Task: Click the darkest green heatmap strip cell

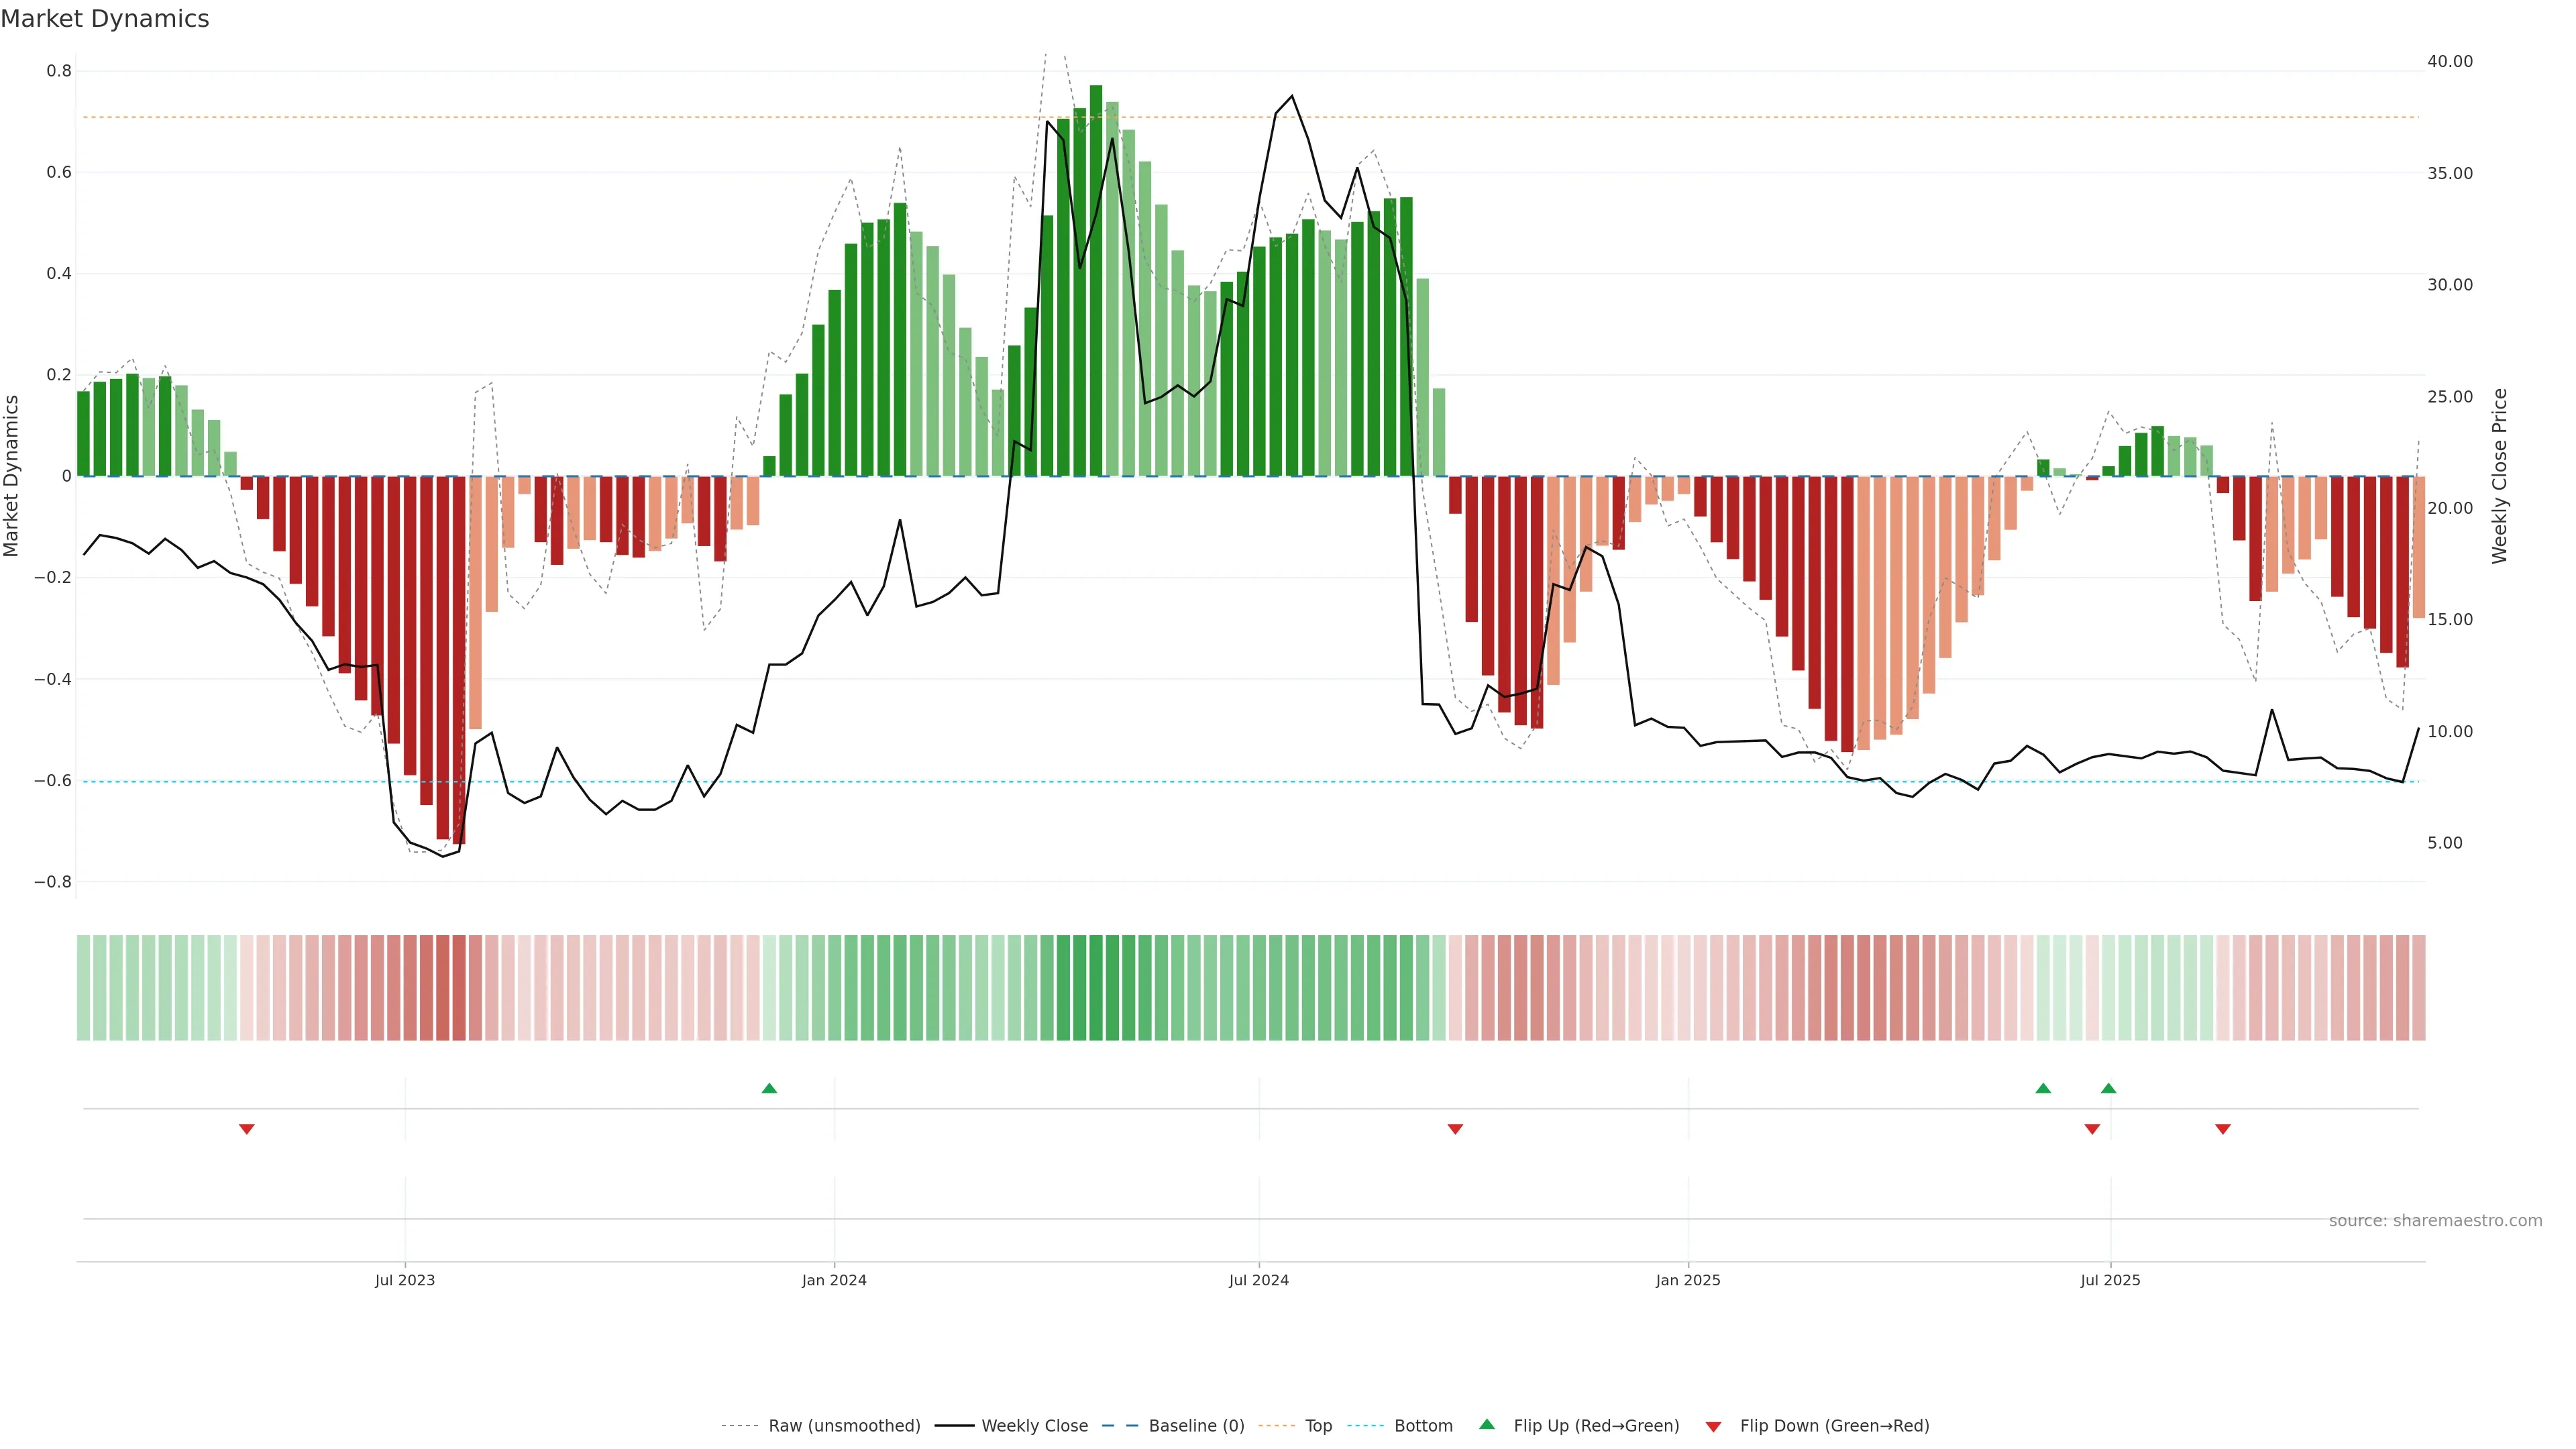Action: (x=1096, y=987)
